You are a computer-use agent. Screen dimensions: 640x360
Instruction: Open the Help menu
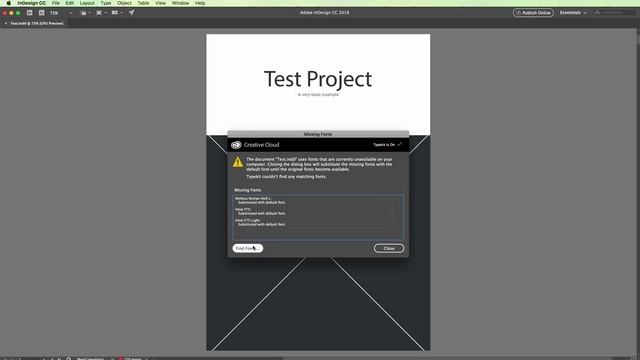[x=200, y=3]
